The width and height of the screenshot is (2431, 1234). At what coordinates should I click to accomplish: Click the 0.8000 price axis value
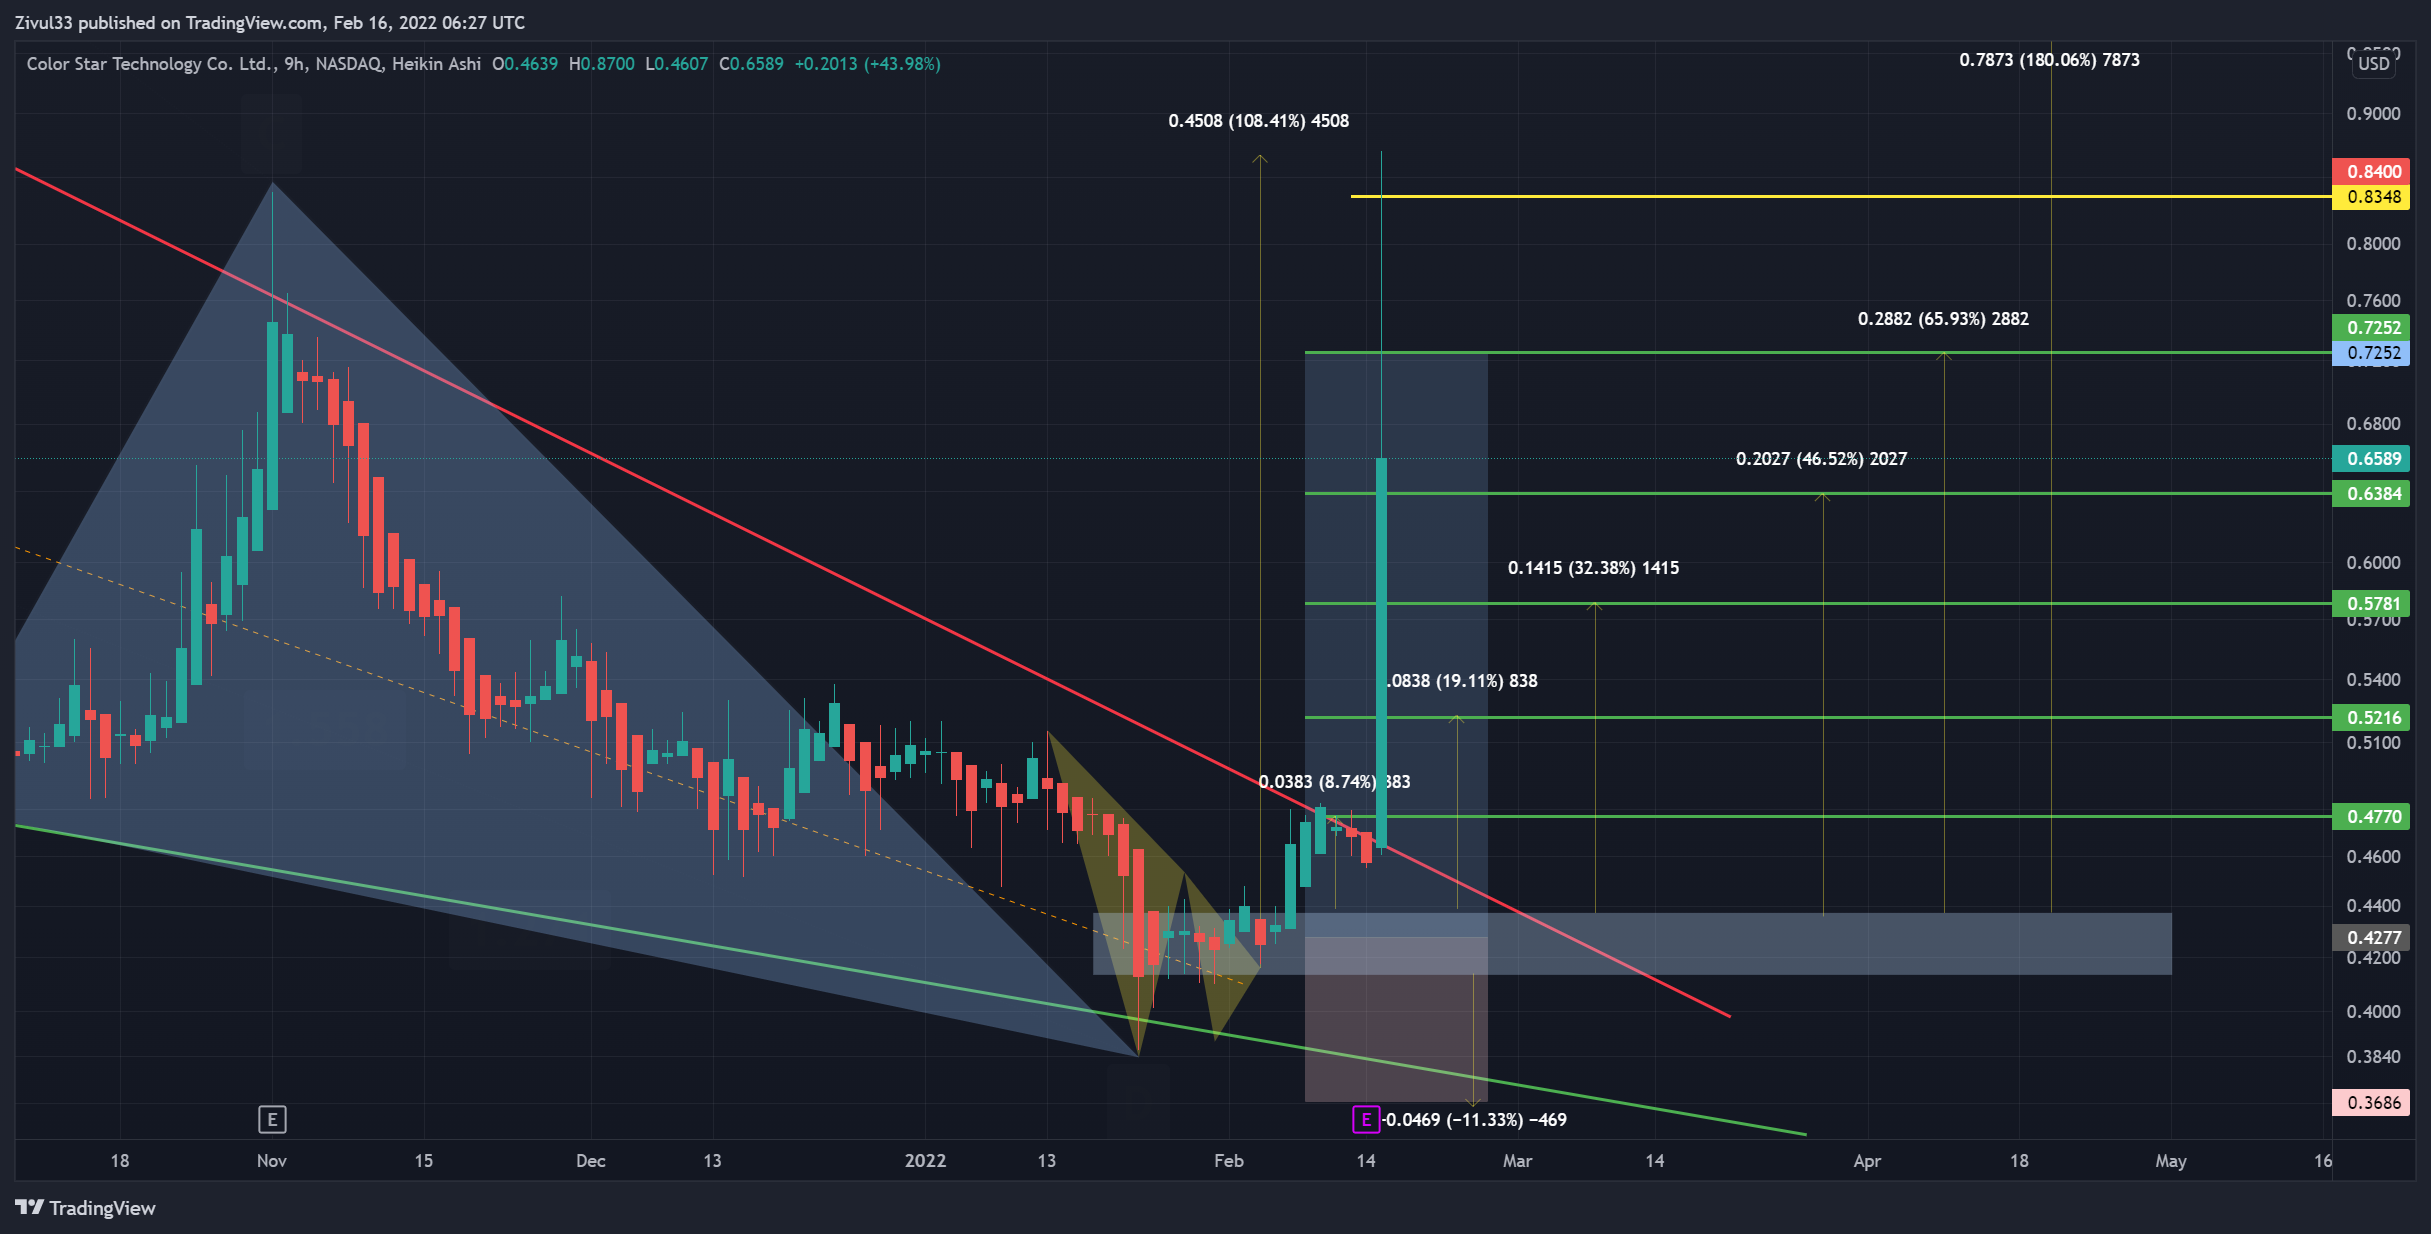2373,244
